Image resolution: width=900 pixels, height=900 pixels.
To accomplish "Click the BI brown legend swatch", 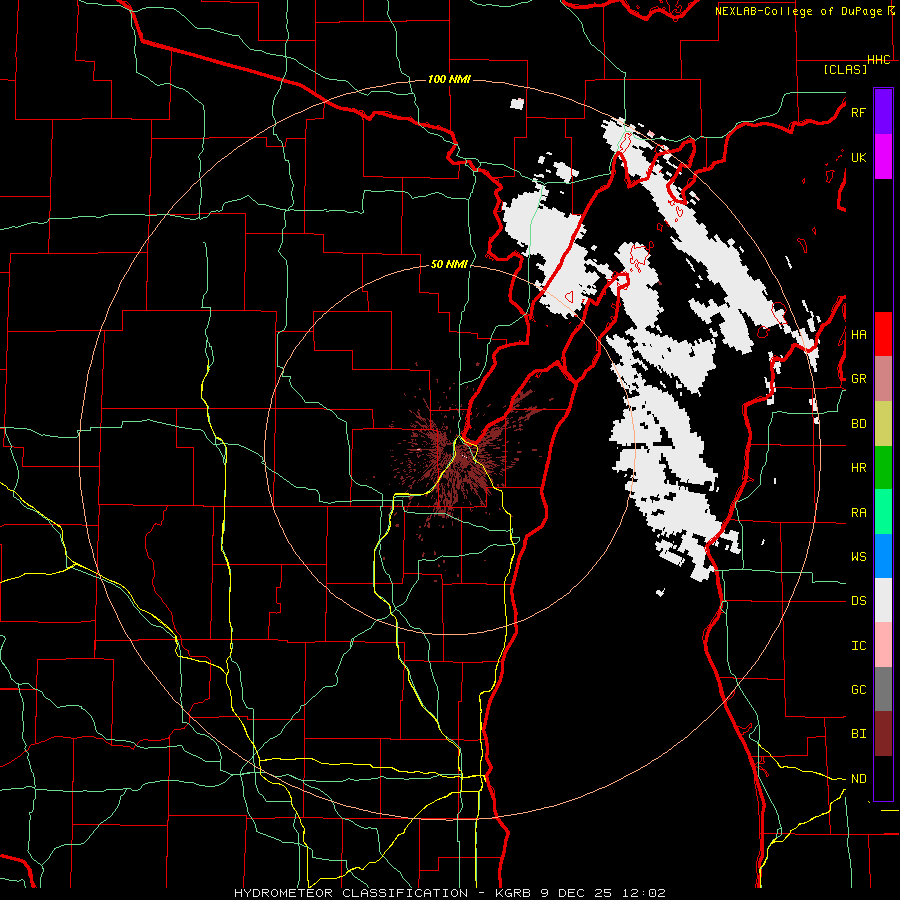I will pyautogui.click(x=883, y=734).
